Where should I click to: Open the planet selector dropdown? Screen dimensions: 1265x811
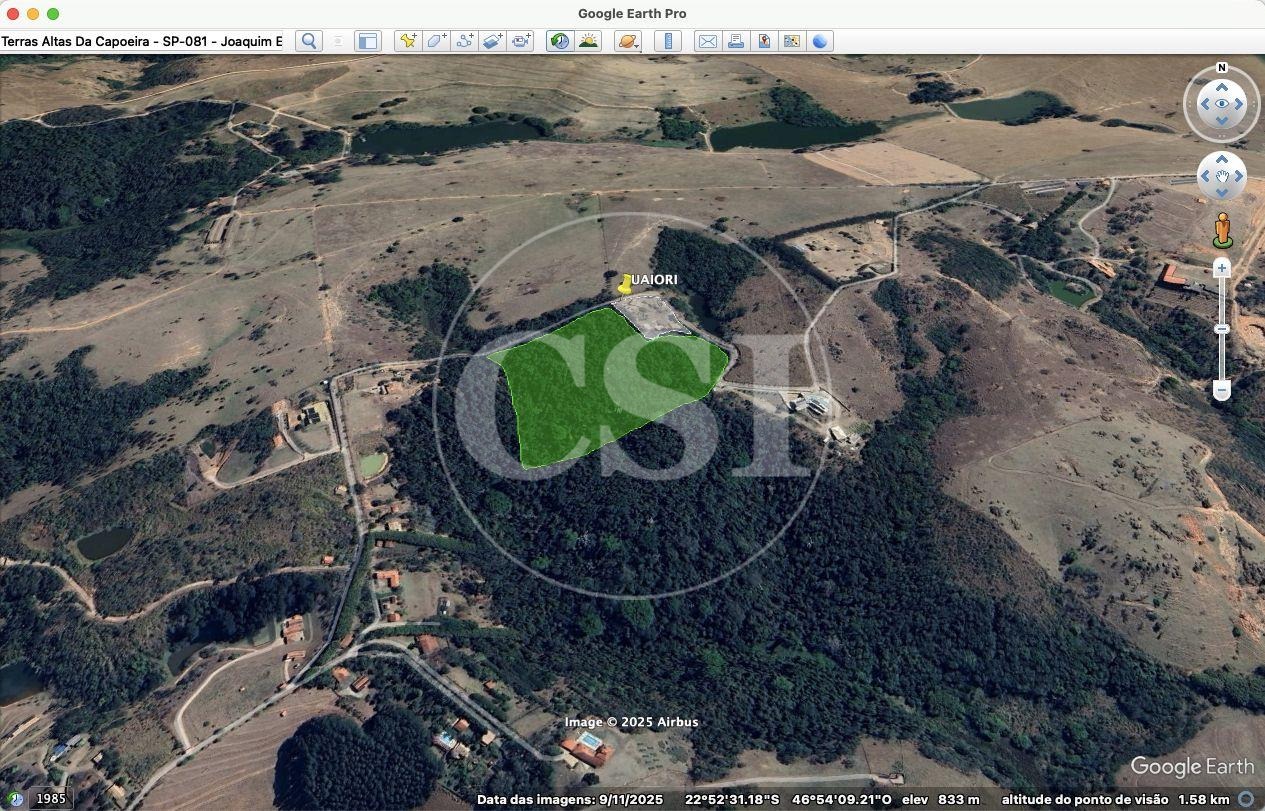tap(628, 41)
